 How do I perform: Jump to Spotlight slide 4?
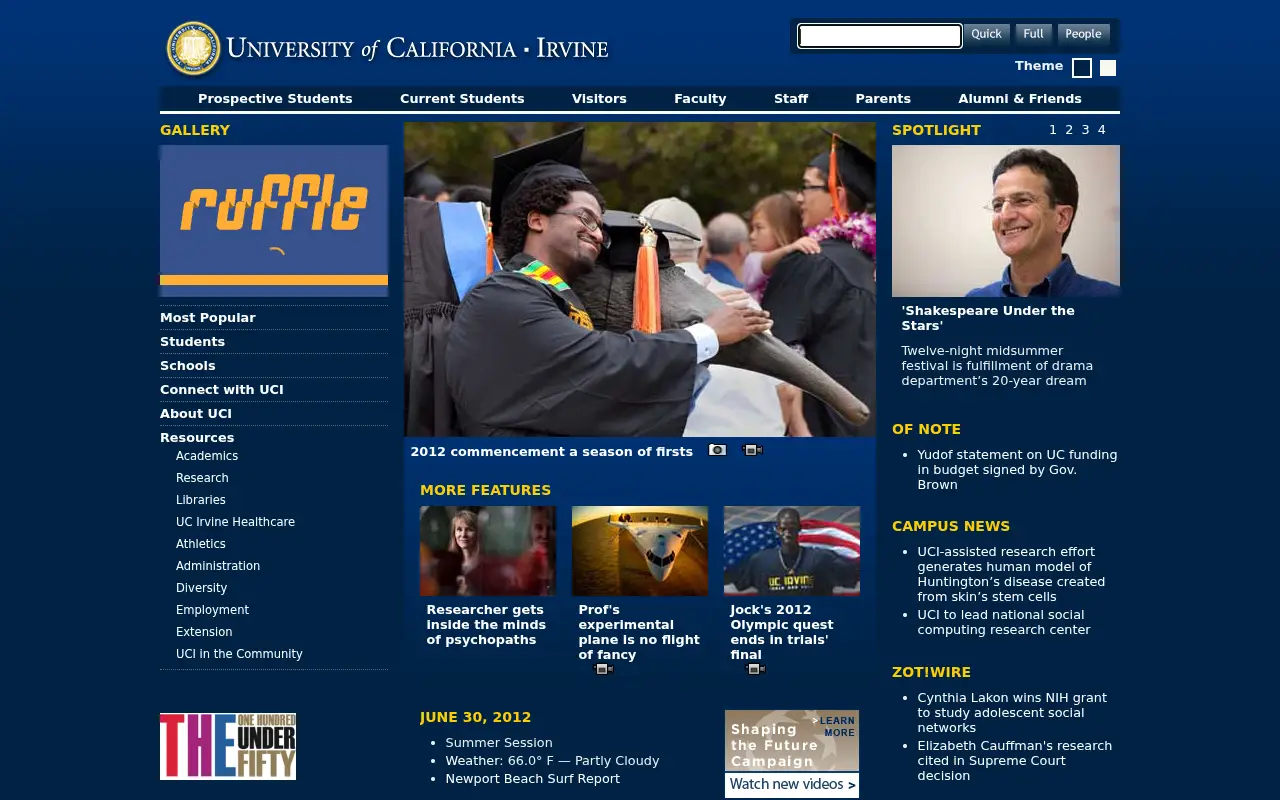(x=1101, y=130)
